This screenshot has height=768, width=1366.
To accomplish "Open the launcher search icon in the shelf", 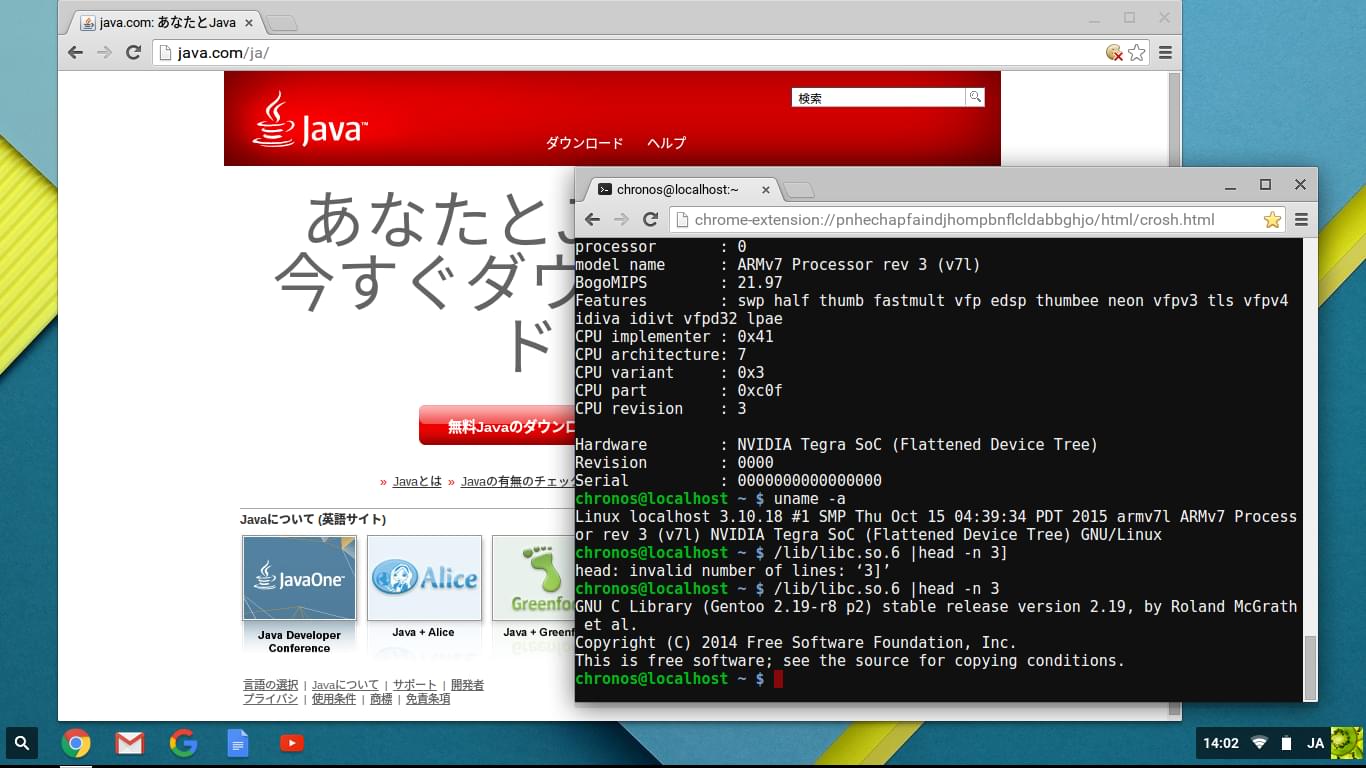I will click(x=22, y=743).
